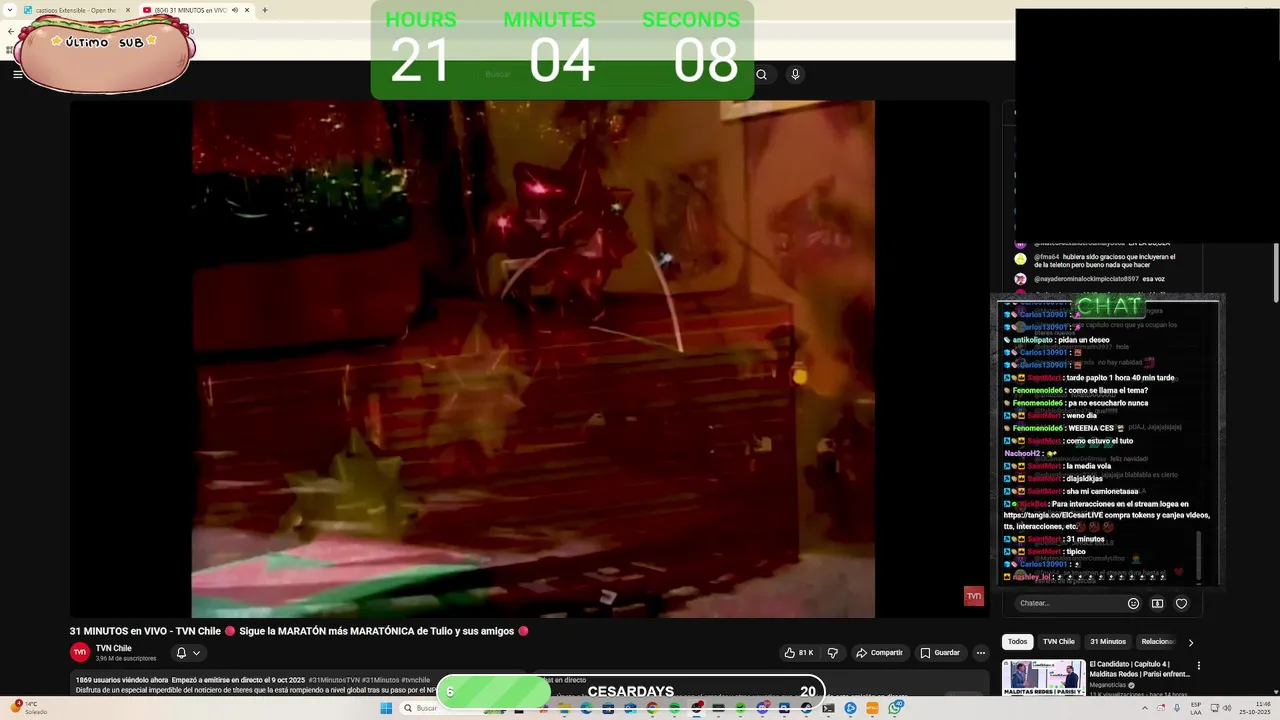
Task: Click the #31MinutosTVN hashtag link
Action: pos(334,680)
